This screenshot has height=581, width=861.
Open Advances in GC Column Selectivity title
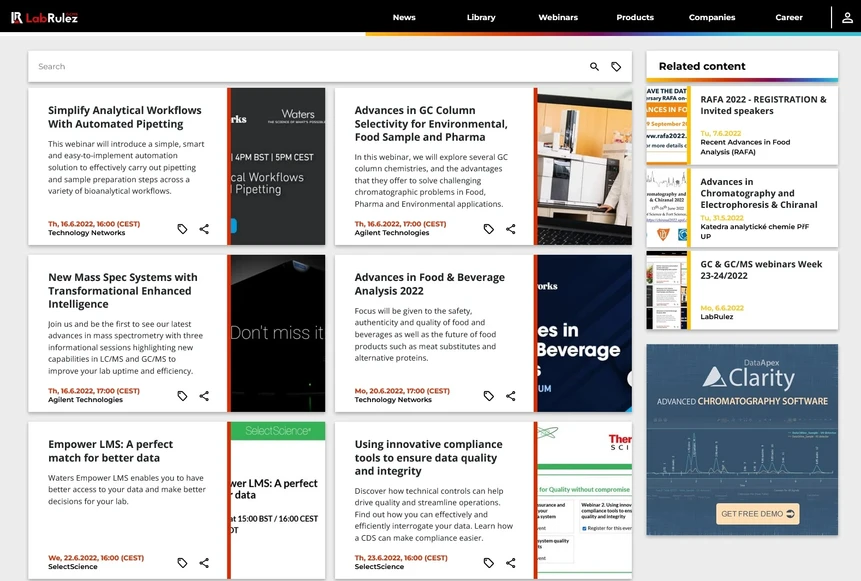pos(431,124)
